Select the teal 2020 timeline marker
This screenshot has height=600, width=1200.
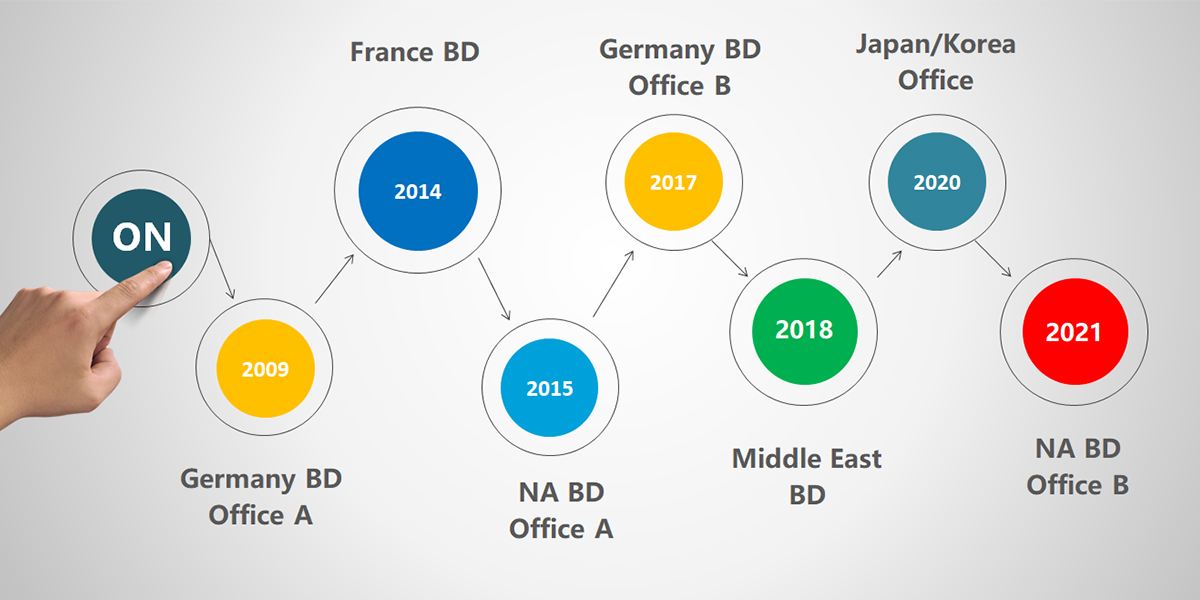click(x=937, y=182)
